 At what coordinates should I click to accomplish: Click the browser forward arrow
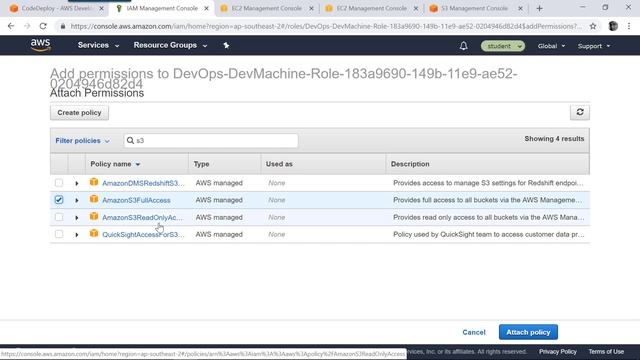click(27, 26)
